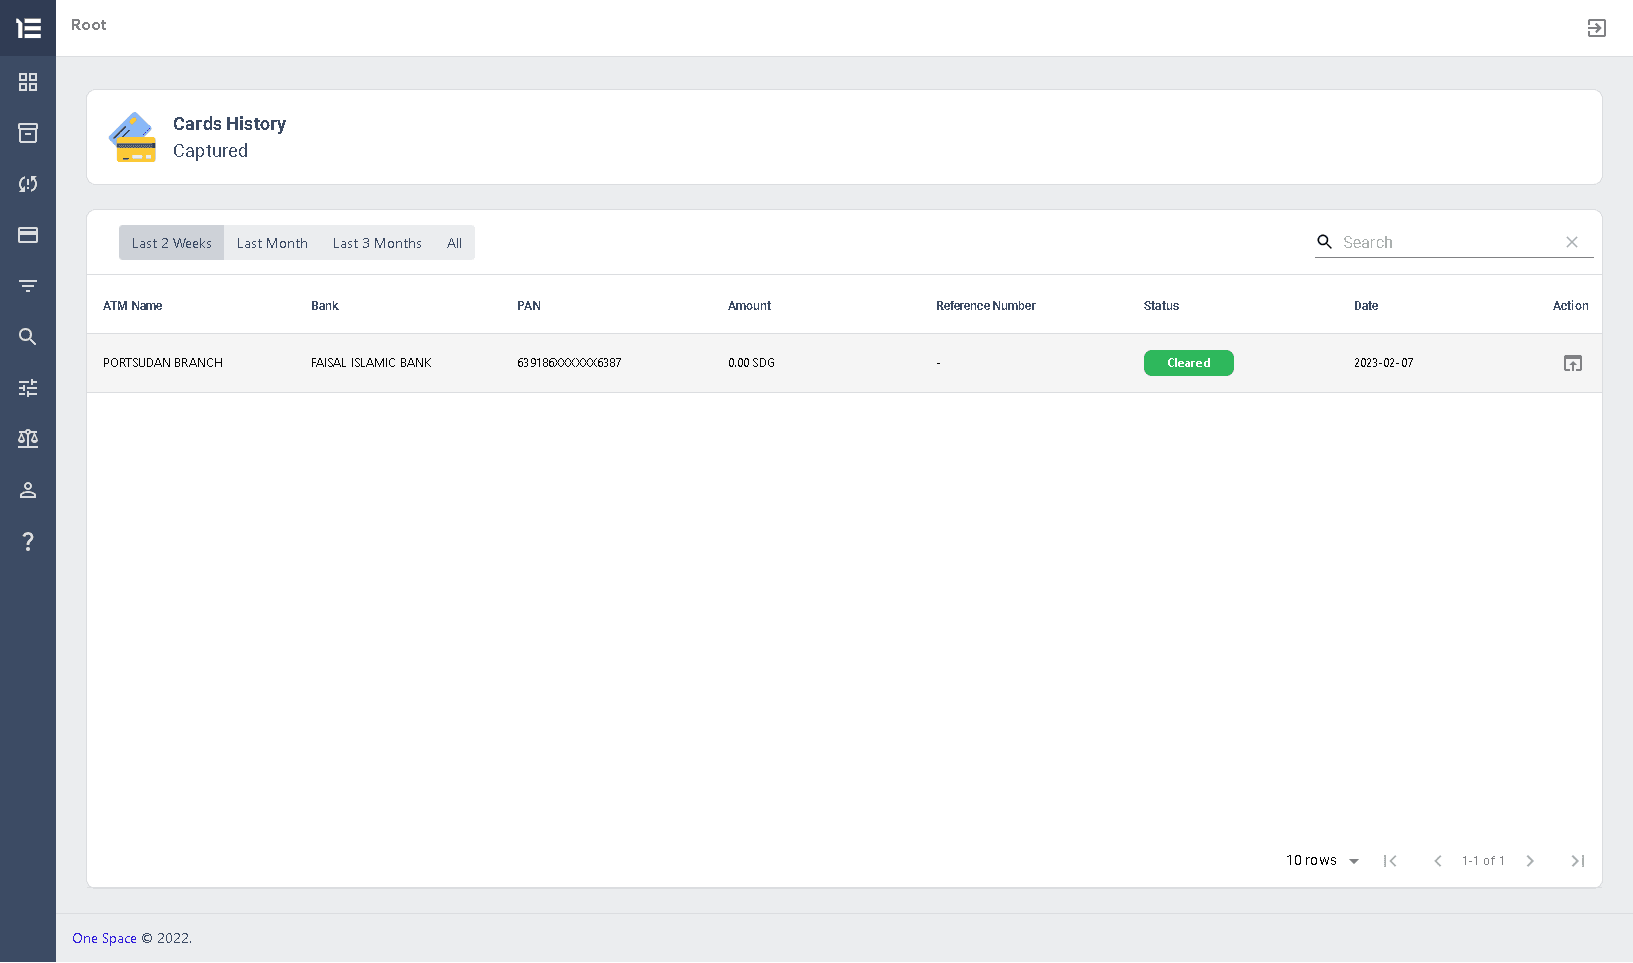Image resolution: width=1633 pixels, height=963 pixels.
Task: Select the balance scale icon in sidebar
Action: pos(28,439)
